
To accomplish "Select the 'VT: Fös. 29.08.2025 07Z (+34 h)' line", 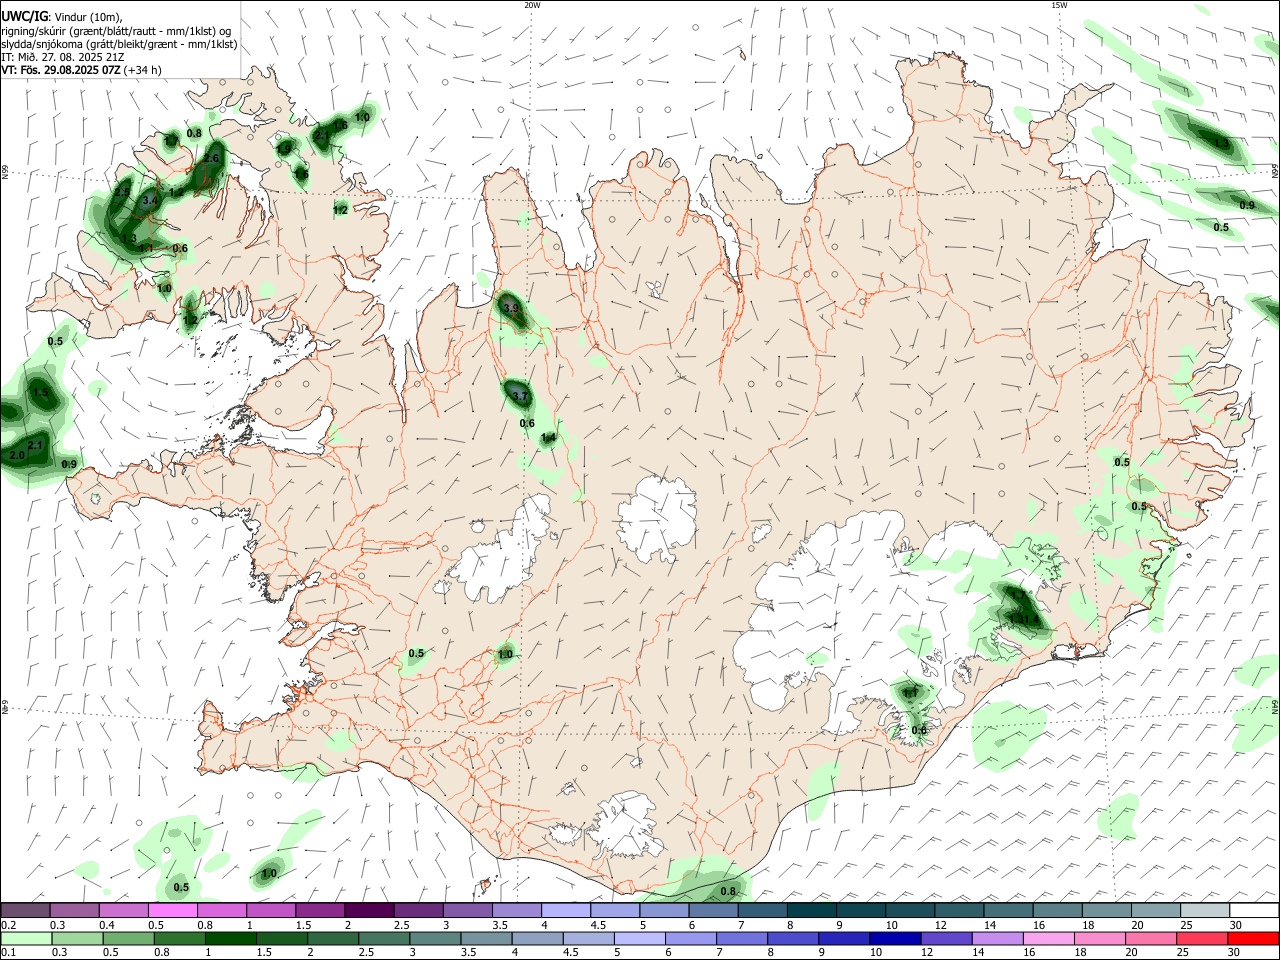I will (x=82, y=70).
